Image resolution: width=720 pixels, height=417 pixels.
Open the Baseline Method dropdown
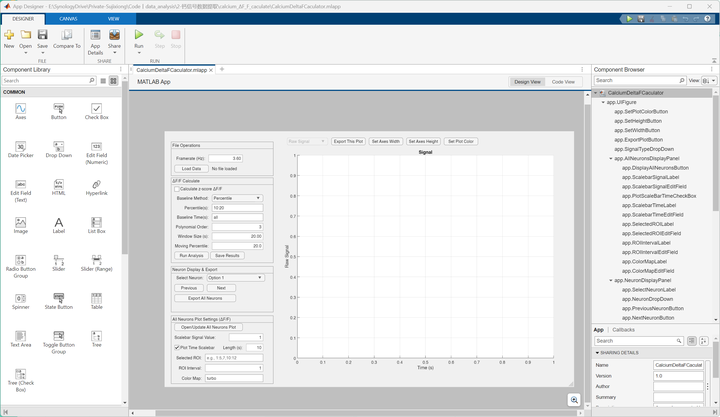[x=237, y=198]
